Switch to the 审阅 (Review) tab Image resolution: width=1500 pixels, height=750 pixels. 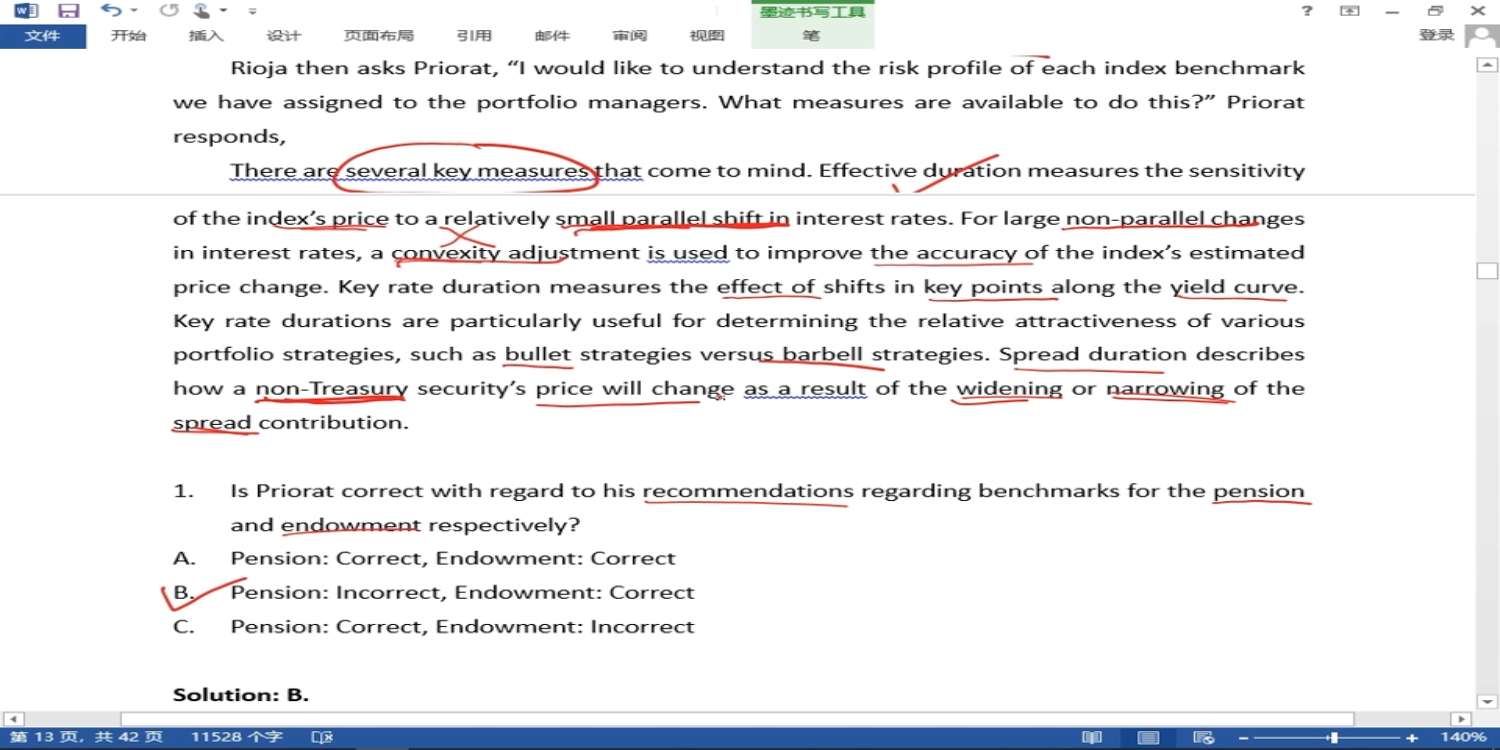[630, 36]
